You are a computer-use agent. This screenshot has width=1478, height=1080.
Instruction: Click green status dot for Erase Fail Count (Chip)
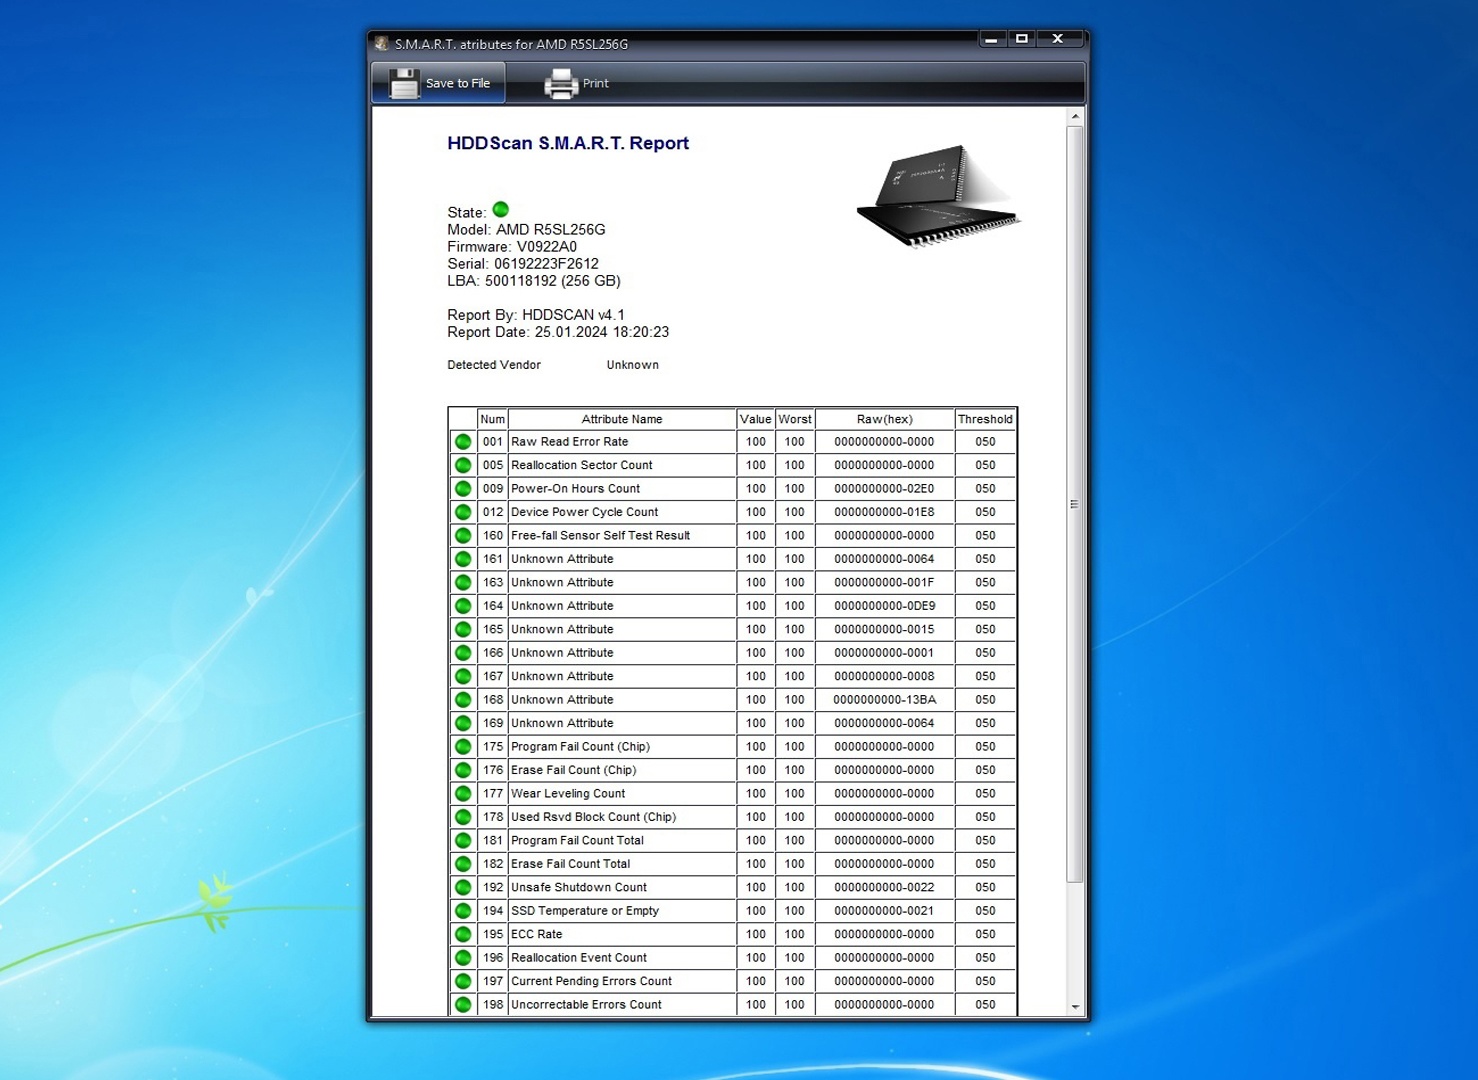[463, 770]
